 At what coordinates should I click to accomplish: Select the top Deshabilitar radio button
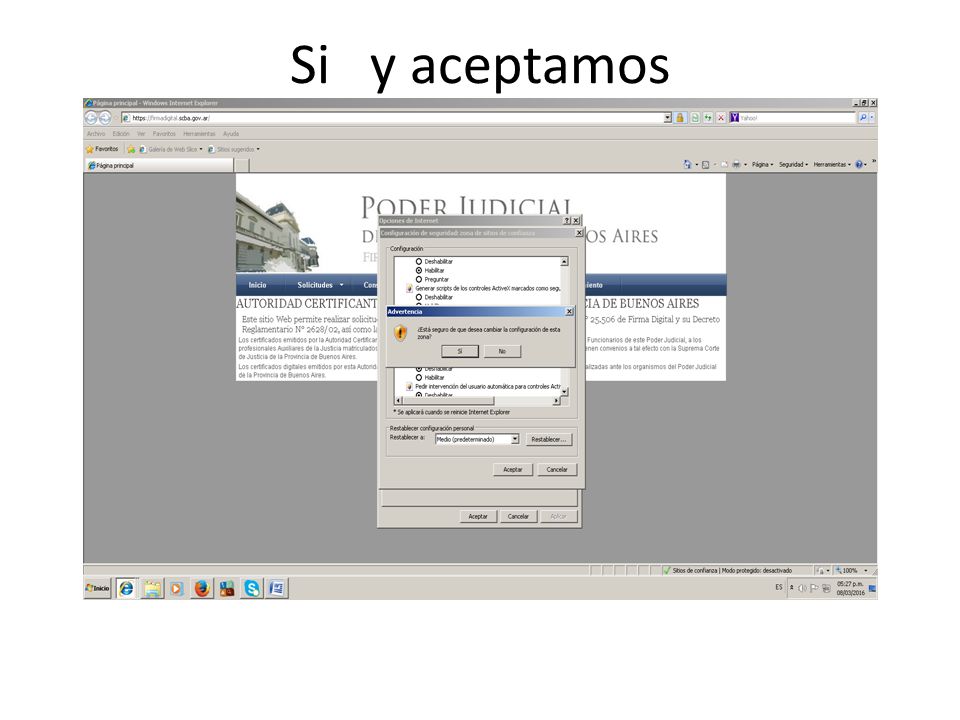point(419,261)
